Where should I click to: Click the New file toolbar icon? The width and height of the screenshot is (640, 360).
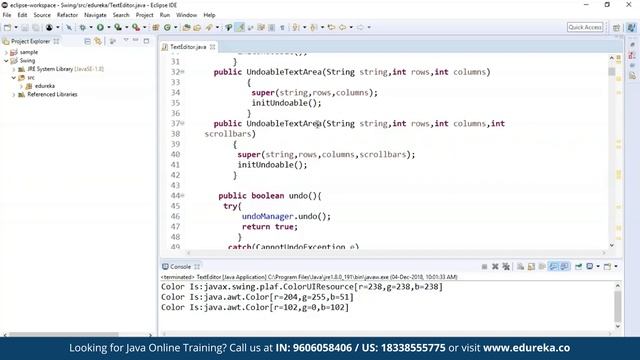[x=7, y=27]
